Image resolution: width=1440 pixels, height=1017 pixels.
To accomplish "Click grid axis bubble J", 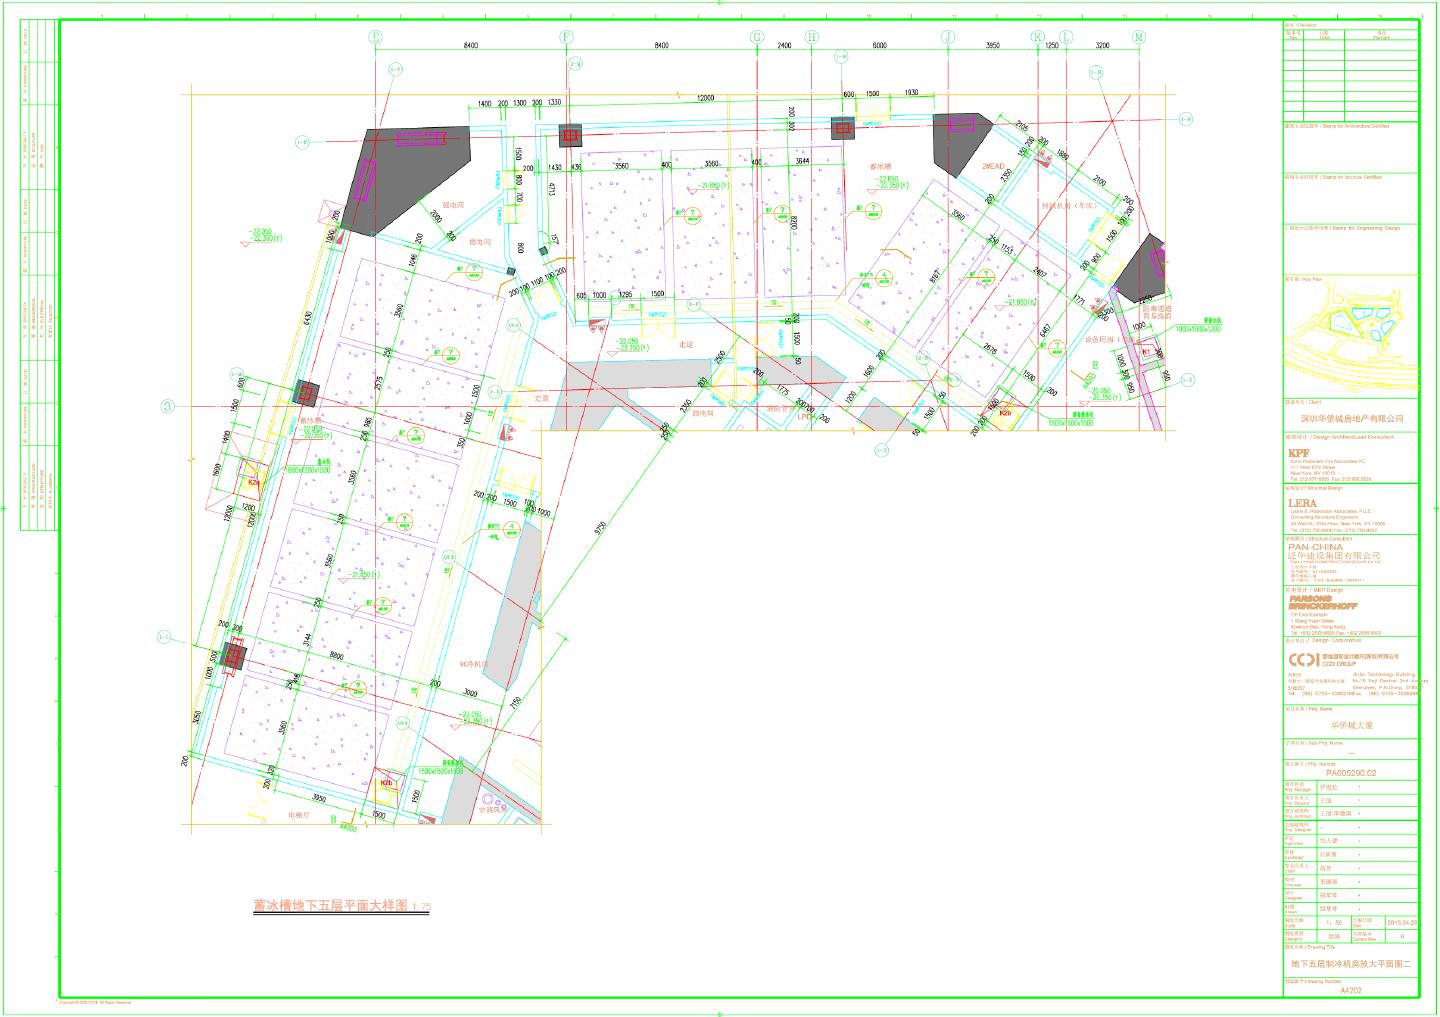I will (x=948, y=37).
